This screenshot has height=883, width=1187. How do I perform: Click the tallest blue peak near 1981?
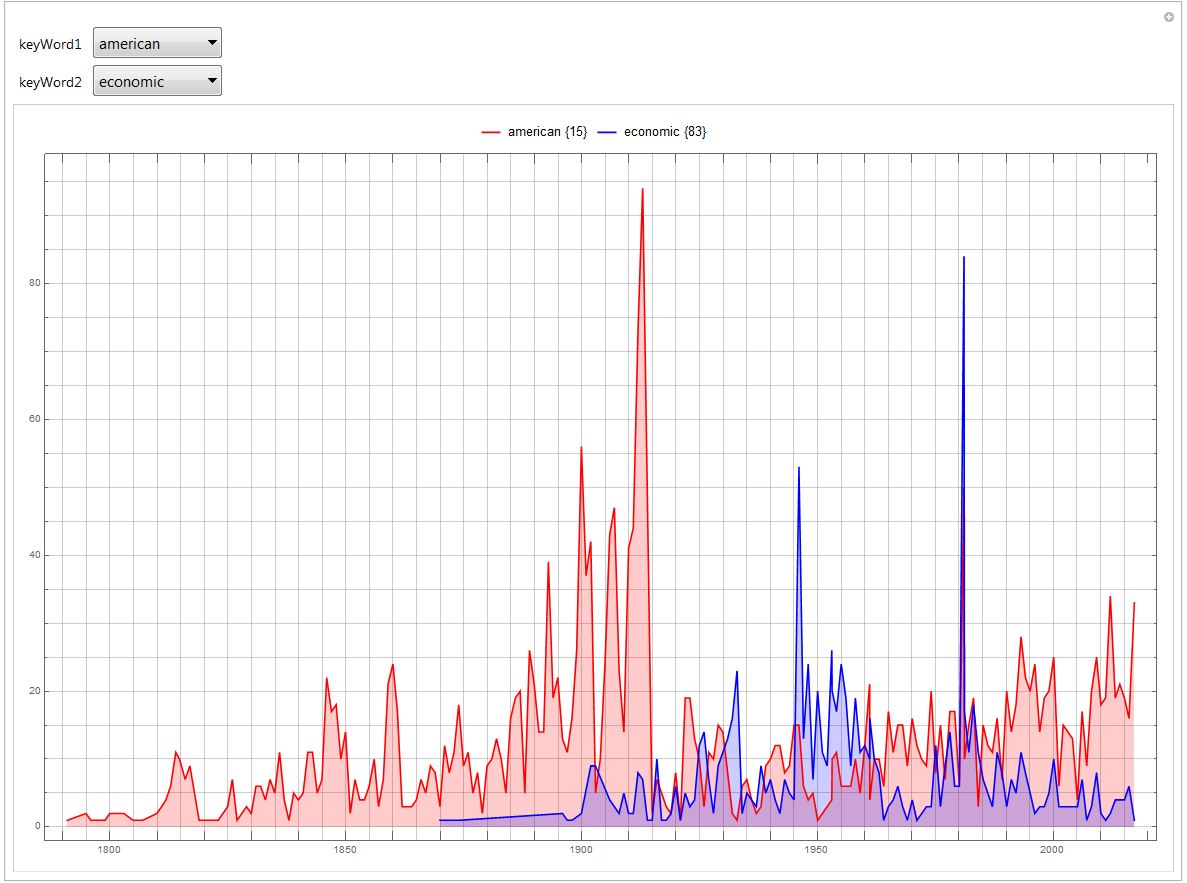pyautogui.click(x=963, y=258)
